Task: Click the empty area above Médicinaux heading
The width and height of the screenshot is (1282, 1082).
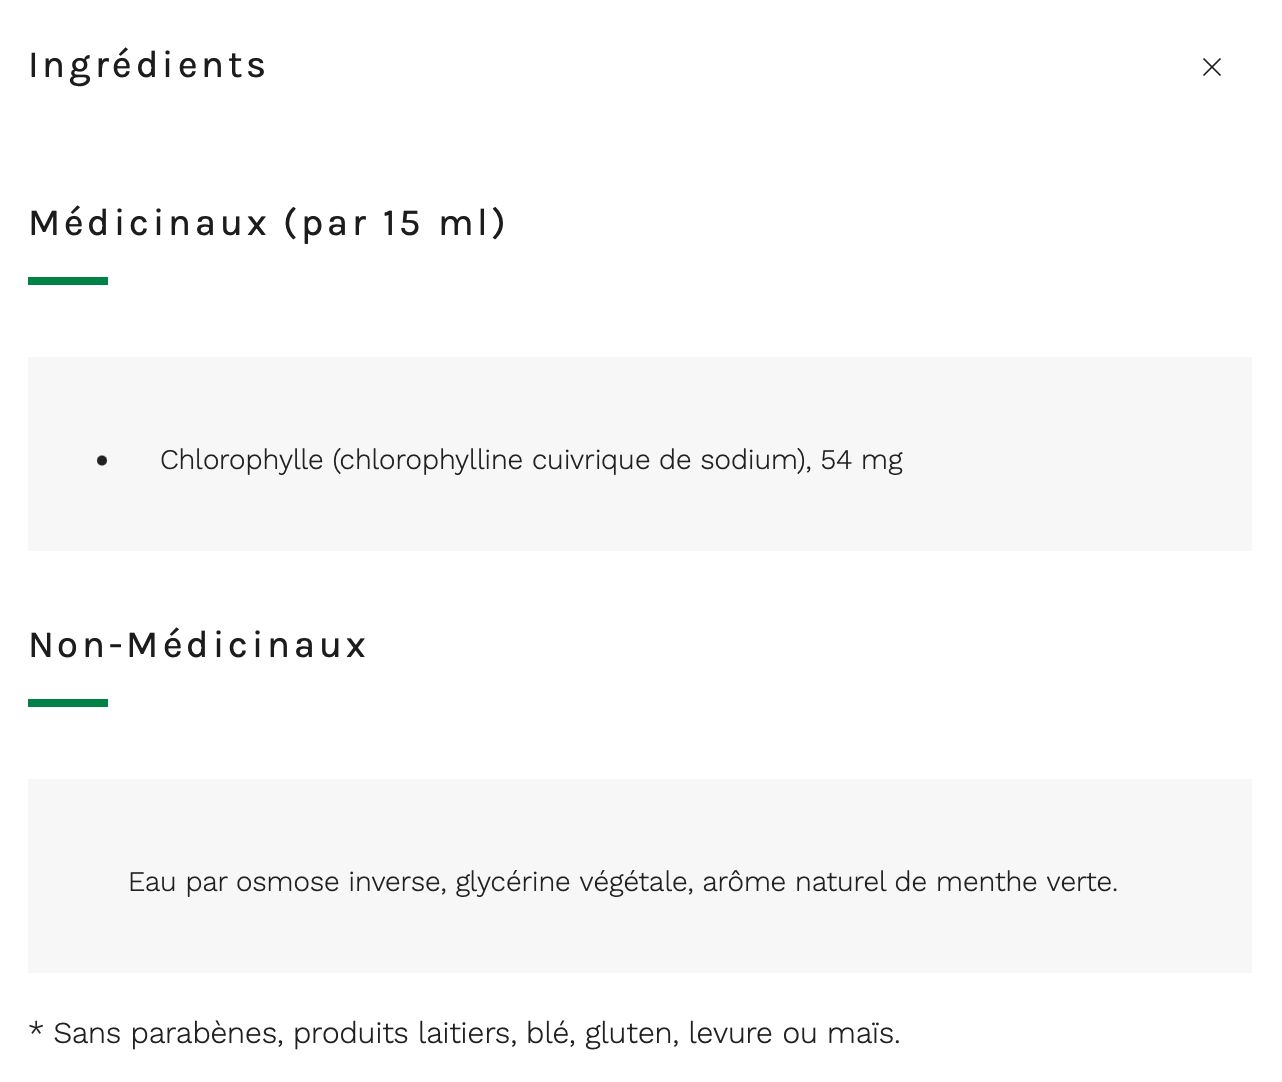Action: point(640,150)
